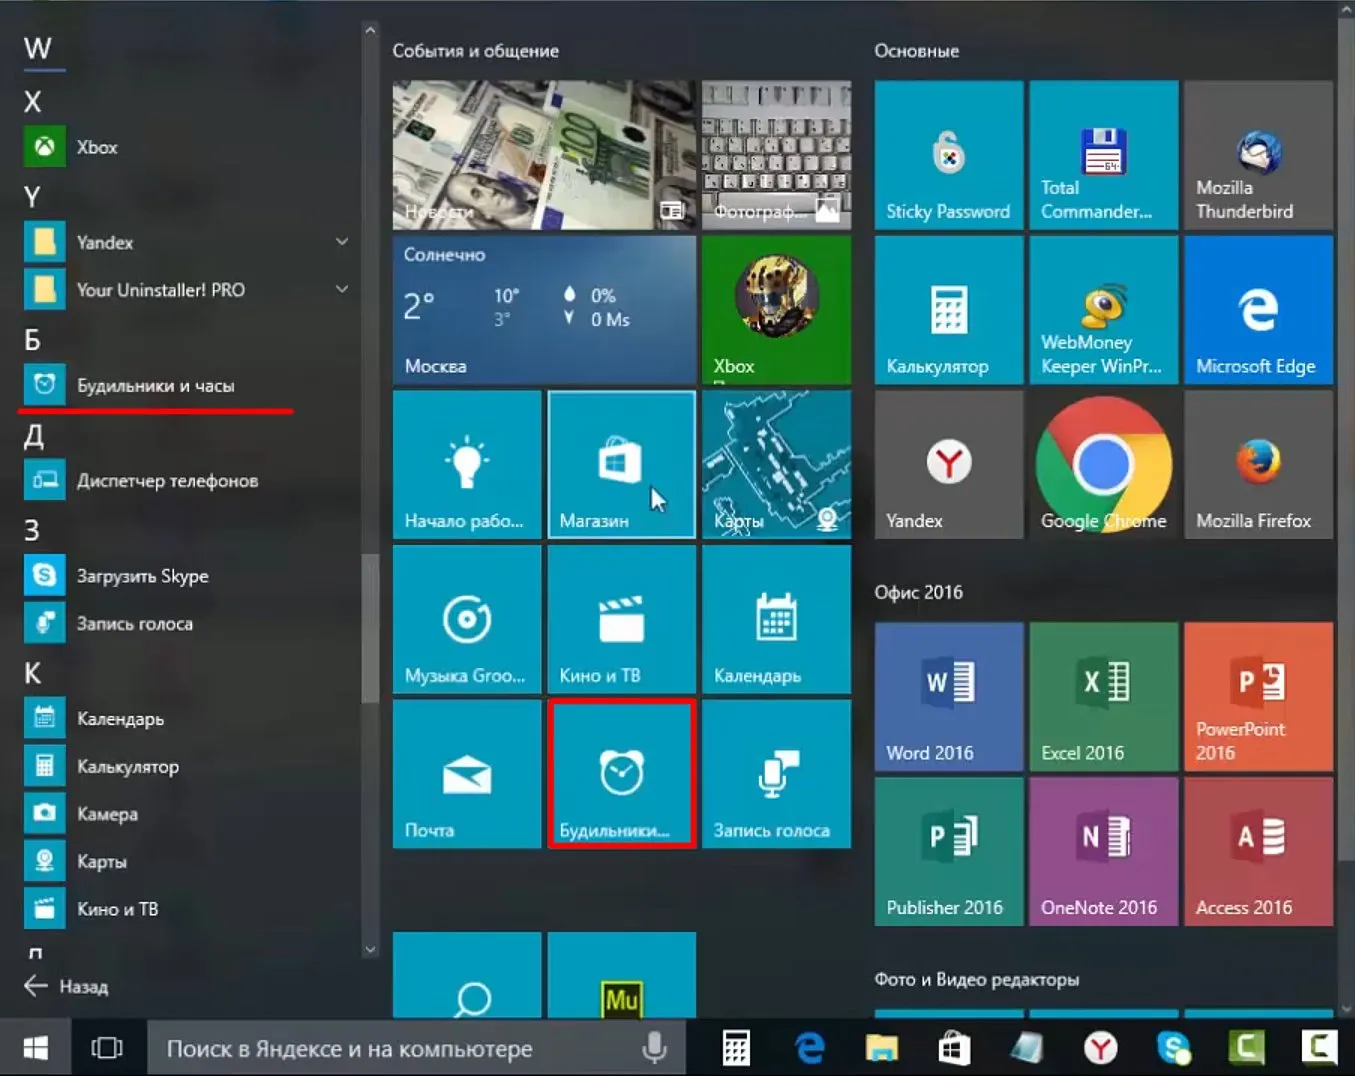Open the Excel 2016 tile
The image size is (1355, 1076).
(1104, 697)
